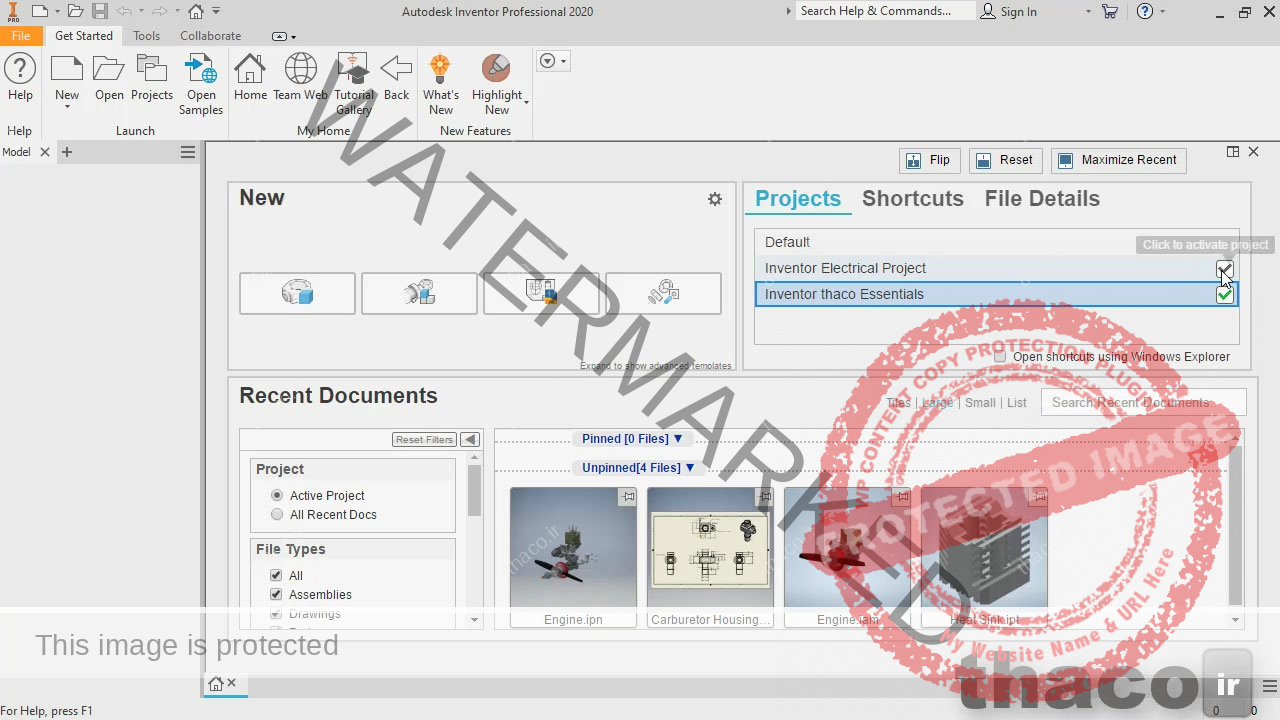Toggle the Drawings file type checkbox
Image resolution: width=1280 pixels, height=720 pixels.
click(276, 614)
